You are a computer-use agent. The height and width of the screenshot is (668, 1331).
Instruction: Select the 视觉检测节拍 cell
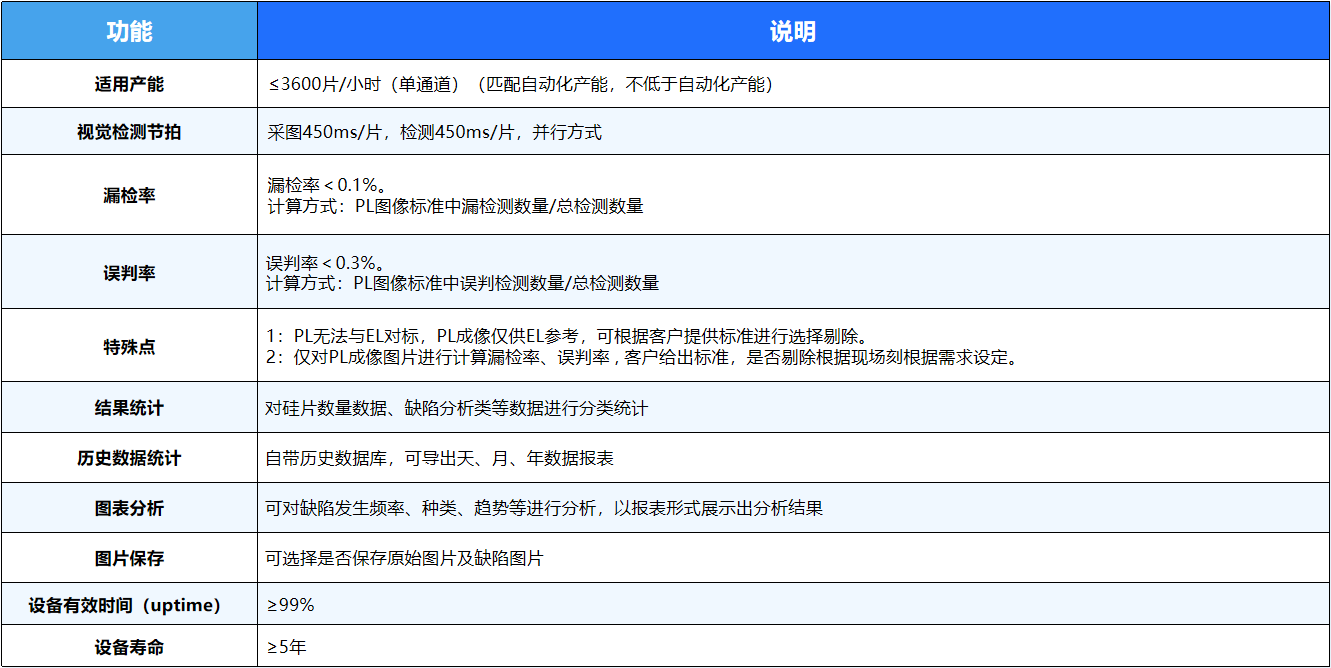[129, 132]
